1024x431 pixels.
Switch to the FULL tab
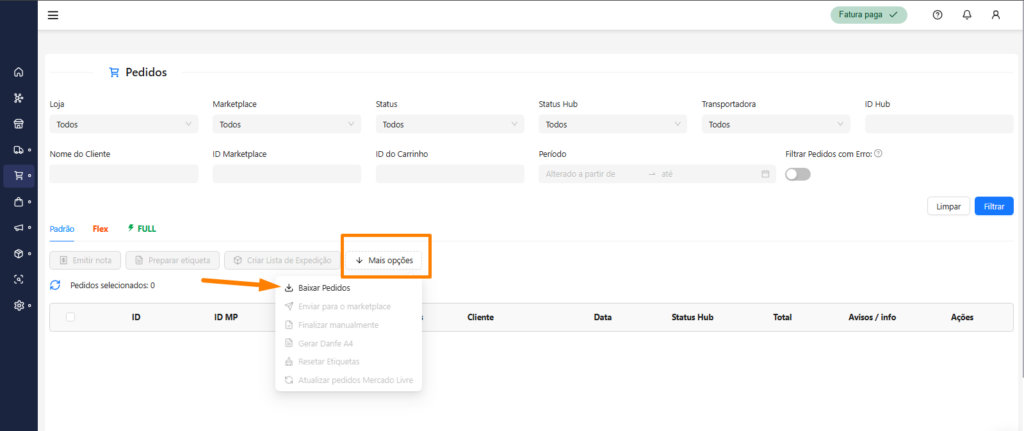pos(142,229)
